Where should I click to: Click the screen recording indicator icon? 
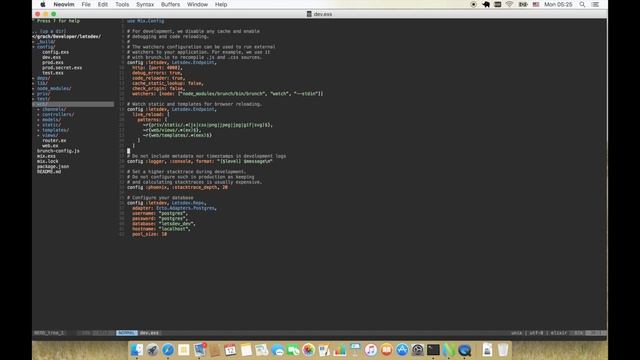473,4
